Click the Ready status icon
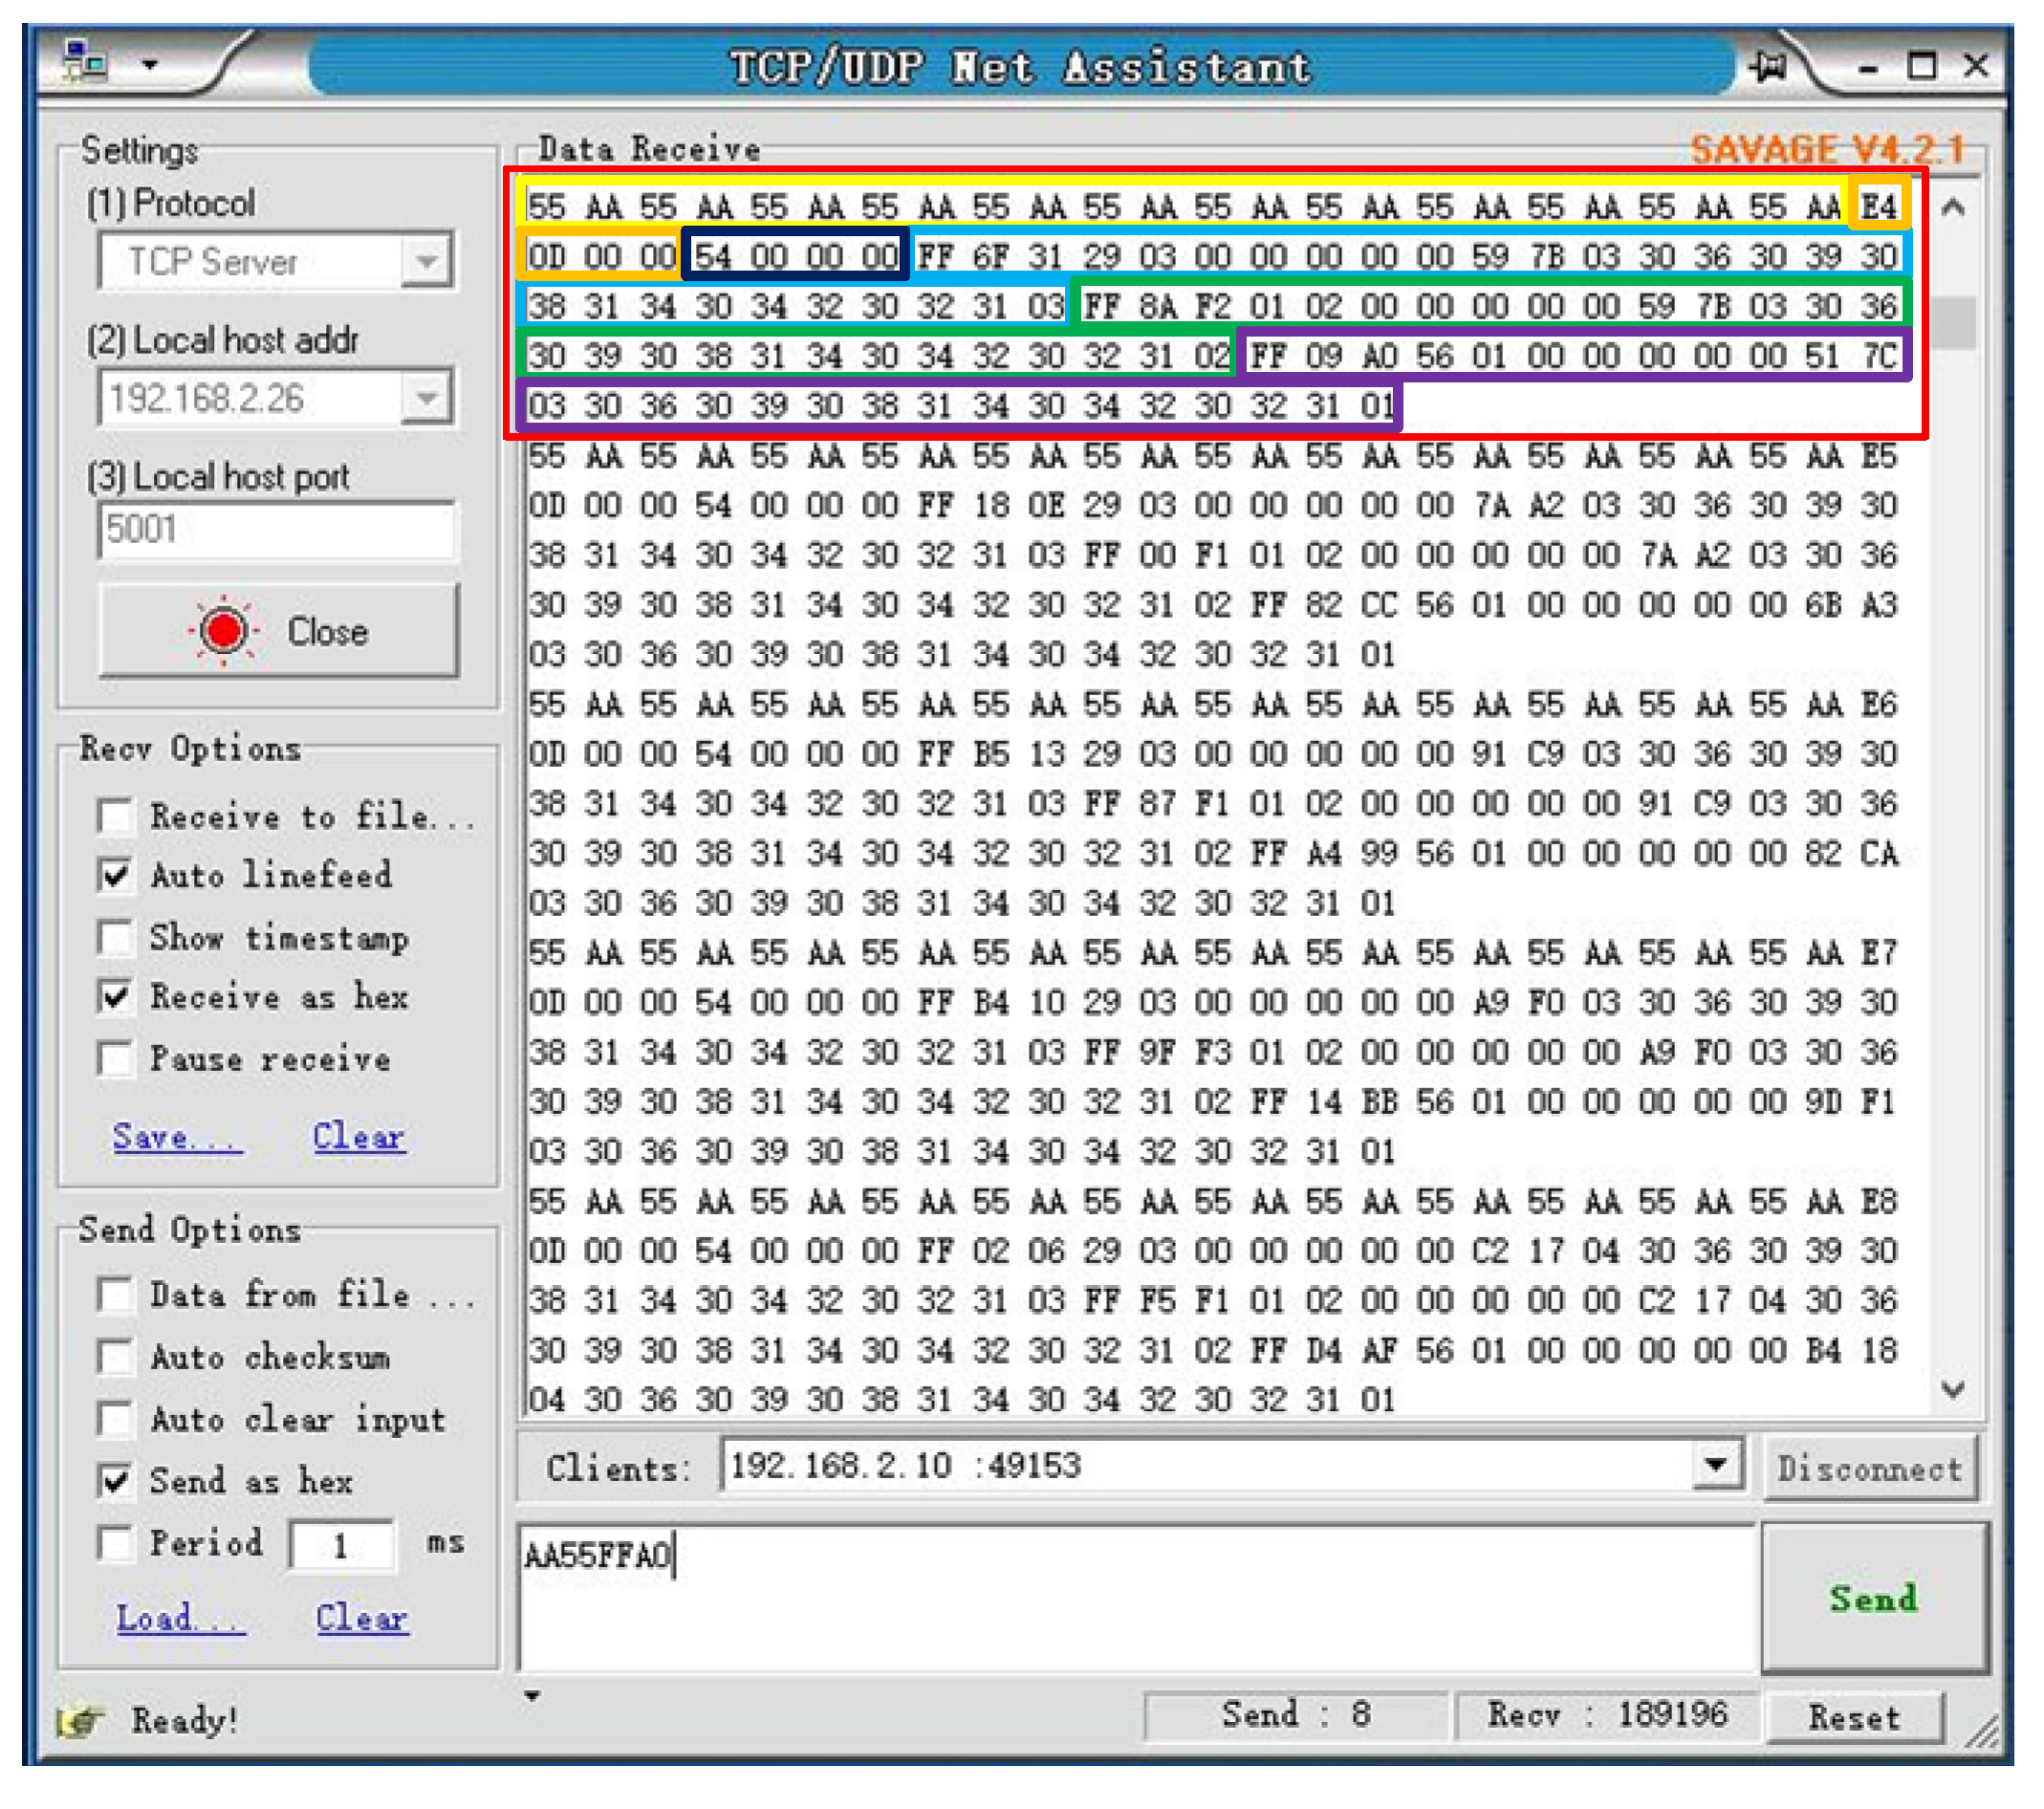Screen dimensions: 2044x1809 [82, 1721]
